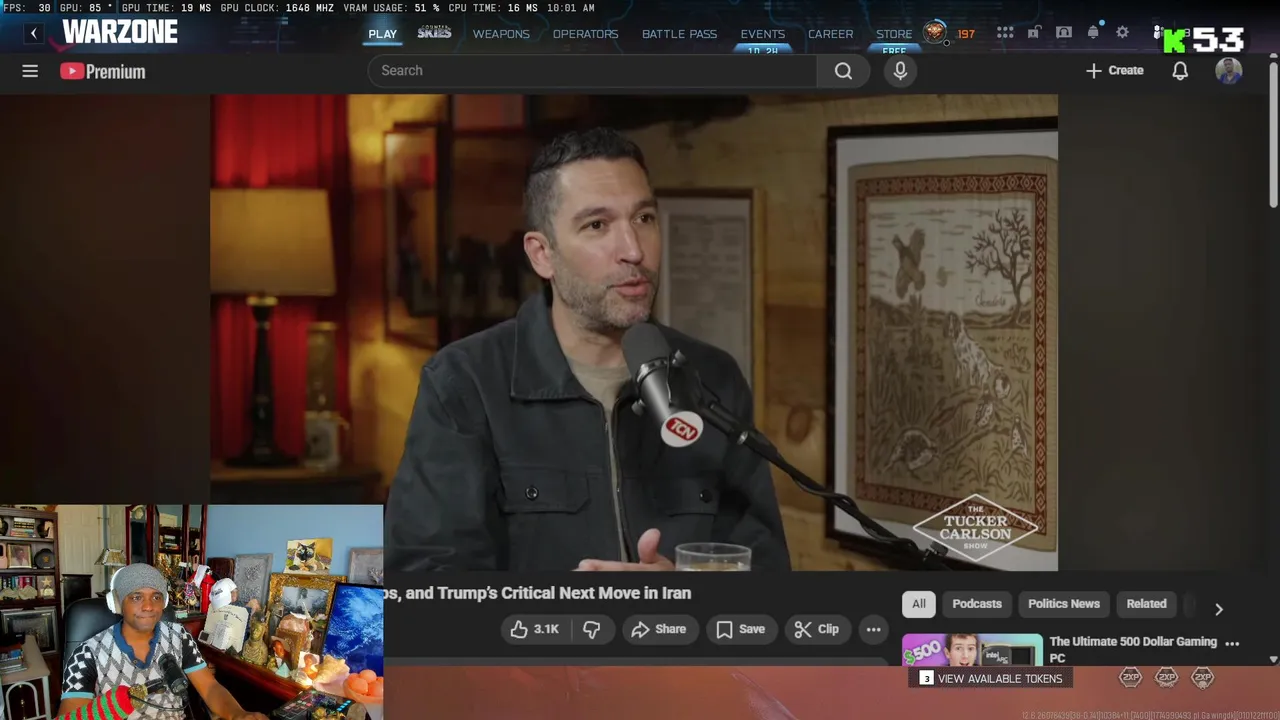Click the player rank emblem icon
Image resolution: width=1280 pixels, height=720 pixels.
tap(935, 32)
